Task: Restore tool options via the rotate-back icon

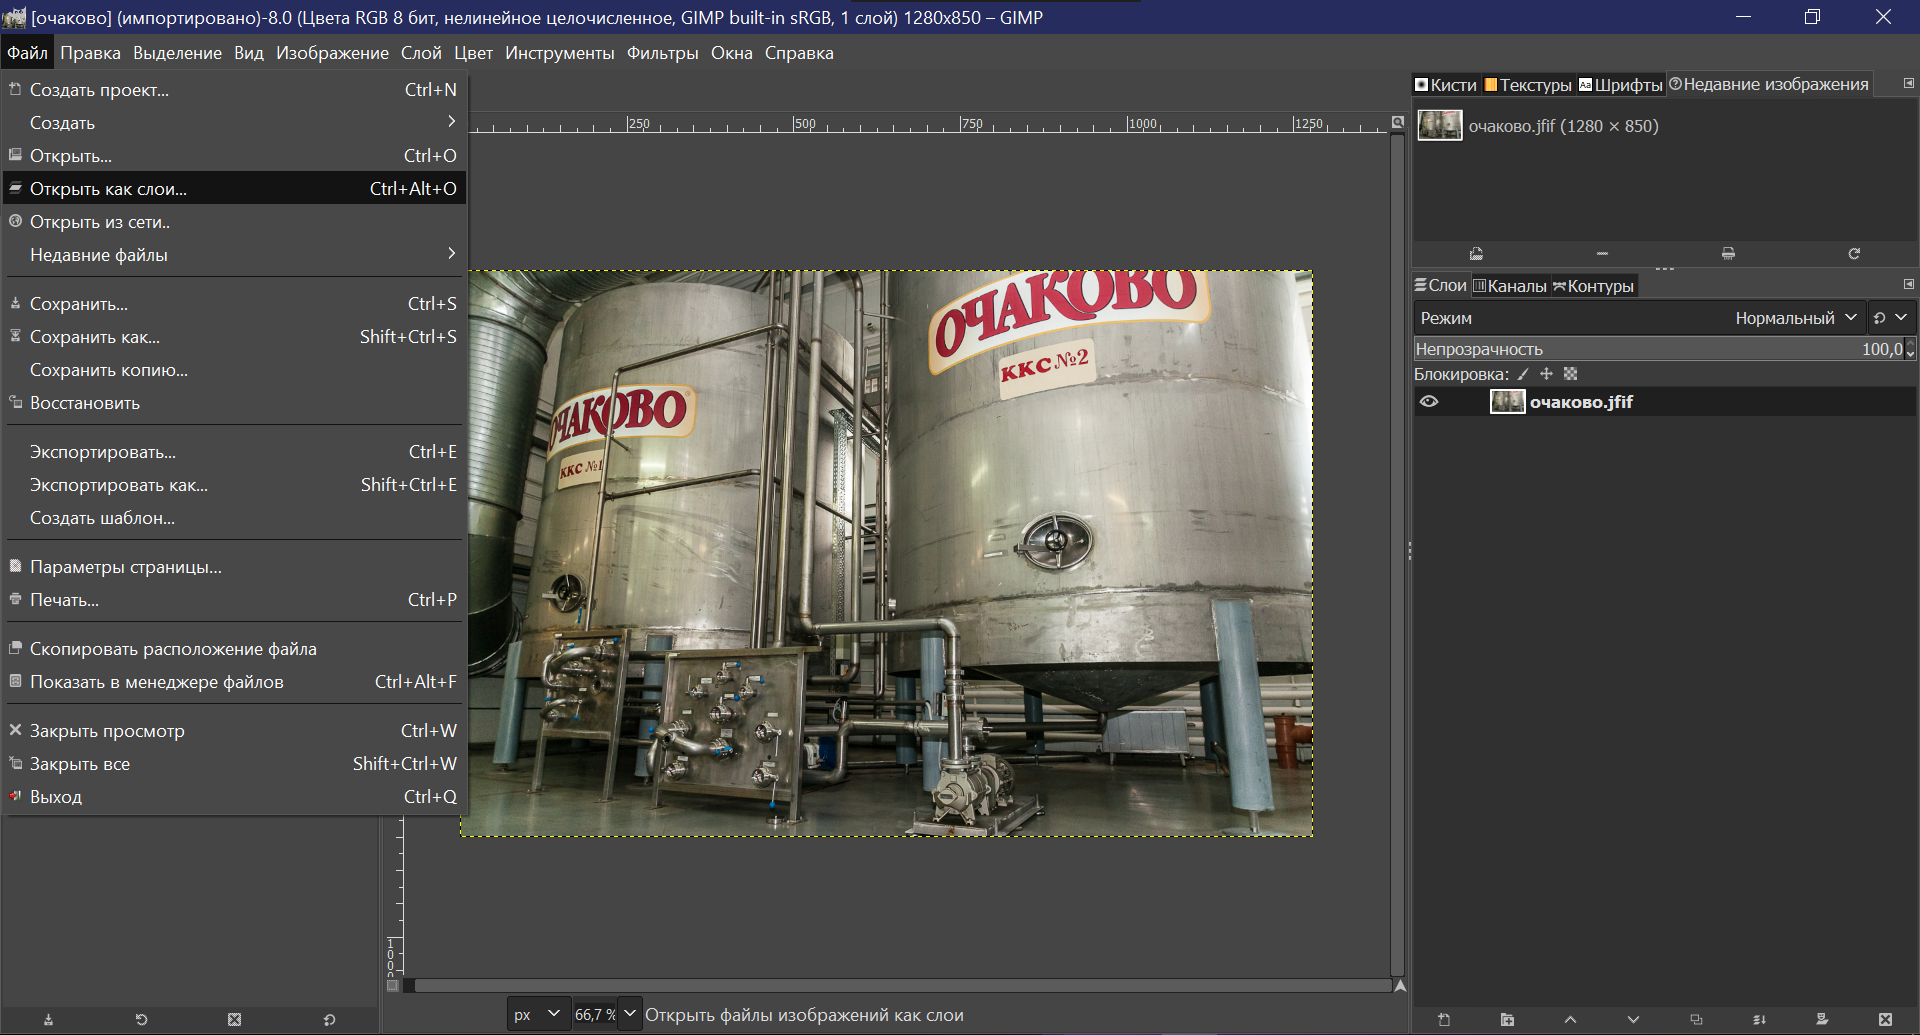Action: tap(141, 1020)
